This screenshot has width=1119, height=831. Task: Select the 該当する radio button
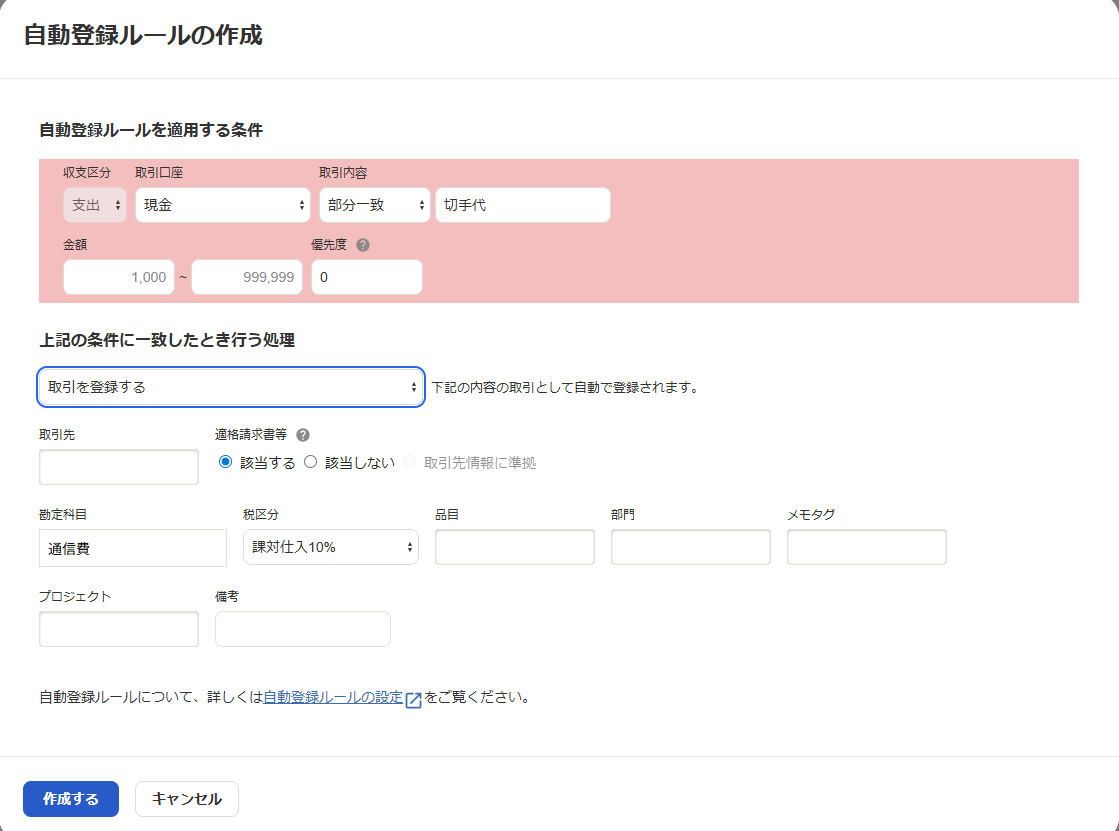[x=225, y=462]
